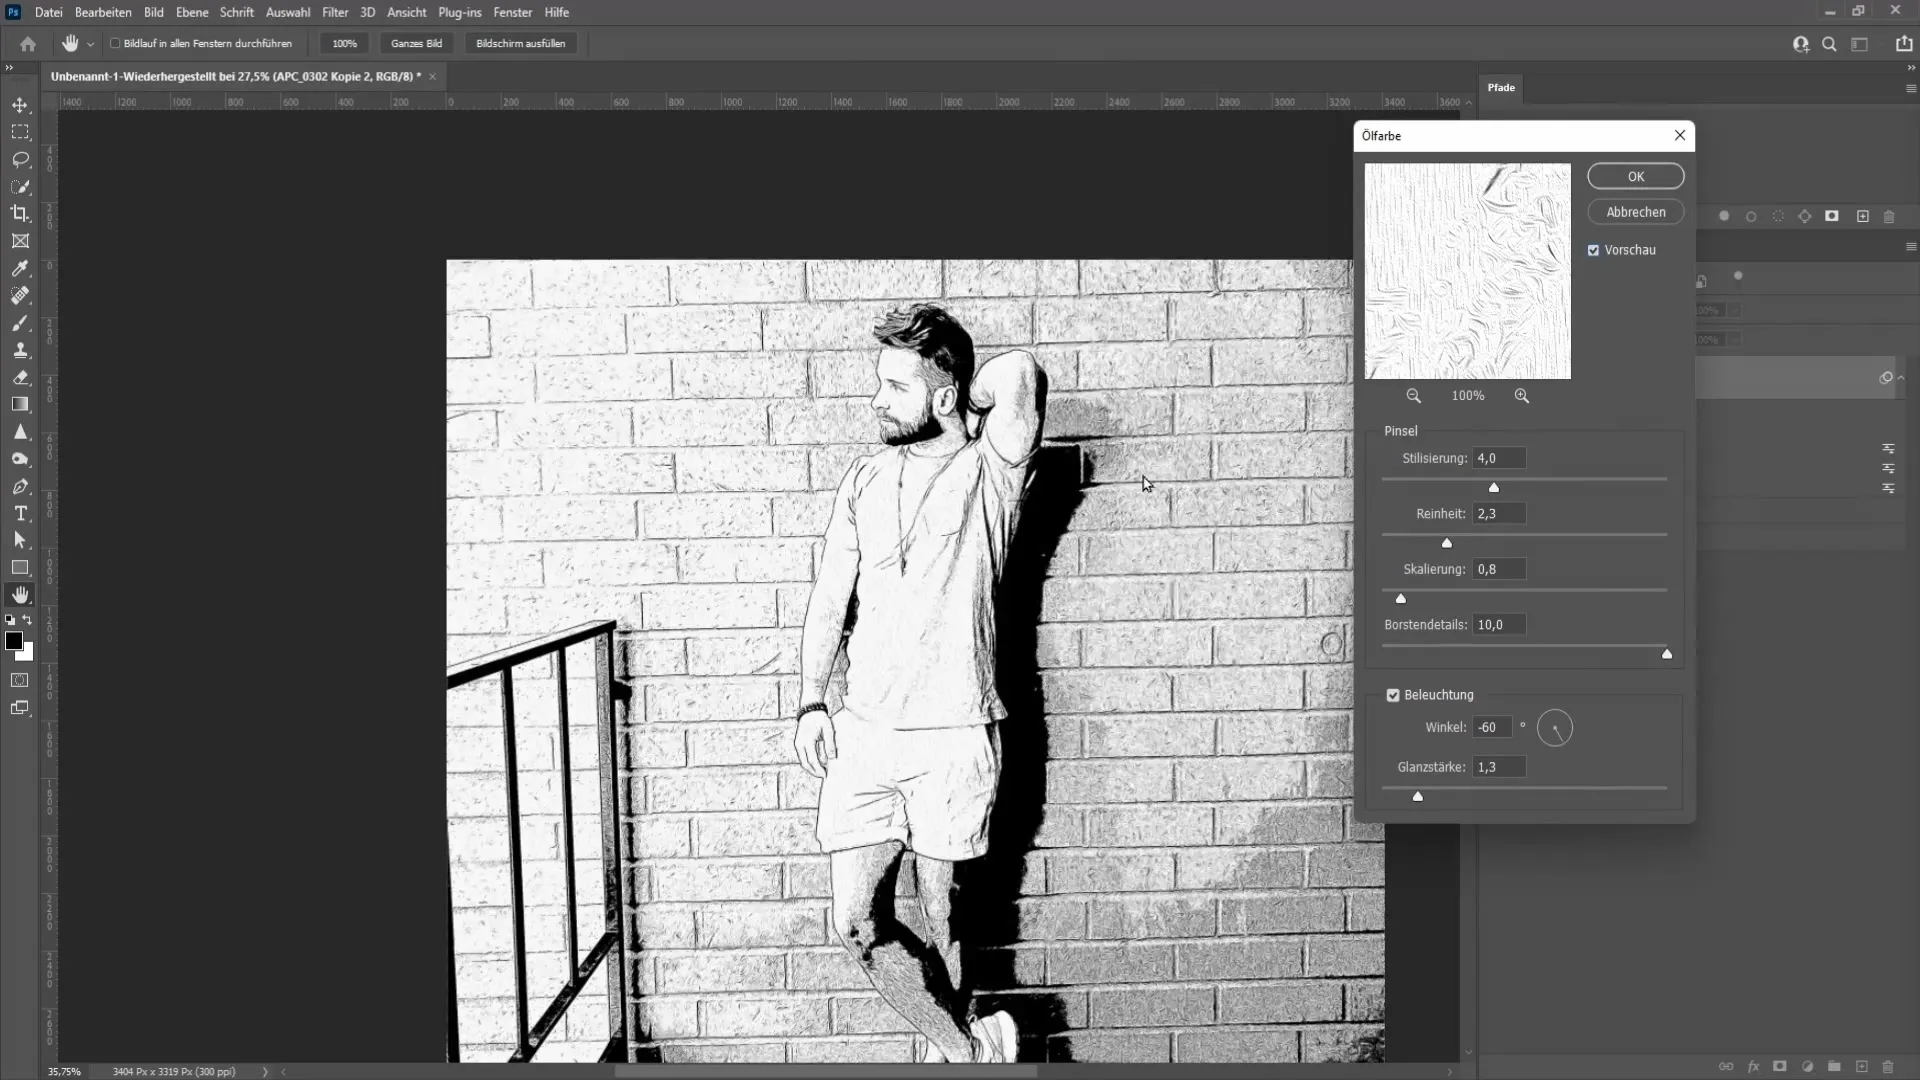Toggle Beleuchtung checkbox

(1393, 695)
